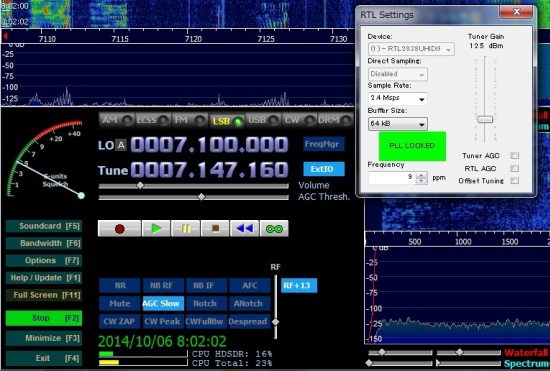Expand the Device selection dropdown
The width and height of the screenshot is (550, 371).
pyautogui.click(x=411, y=49)
